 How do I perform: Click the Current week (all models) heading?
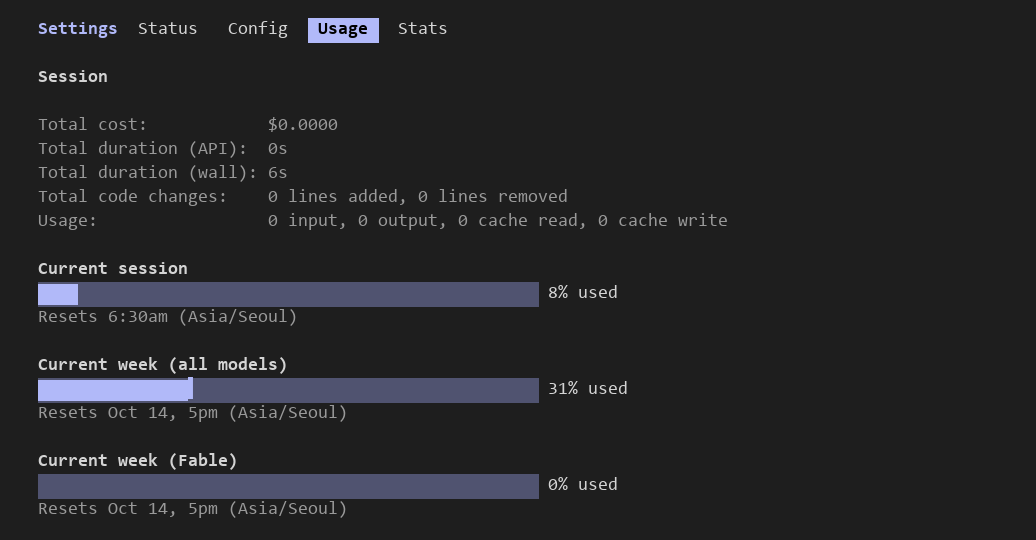point(163,365)
